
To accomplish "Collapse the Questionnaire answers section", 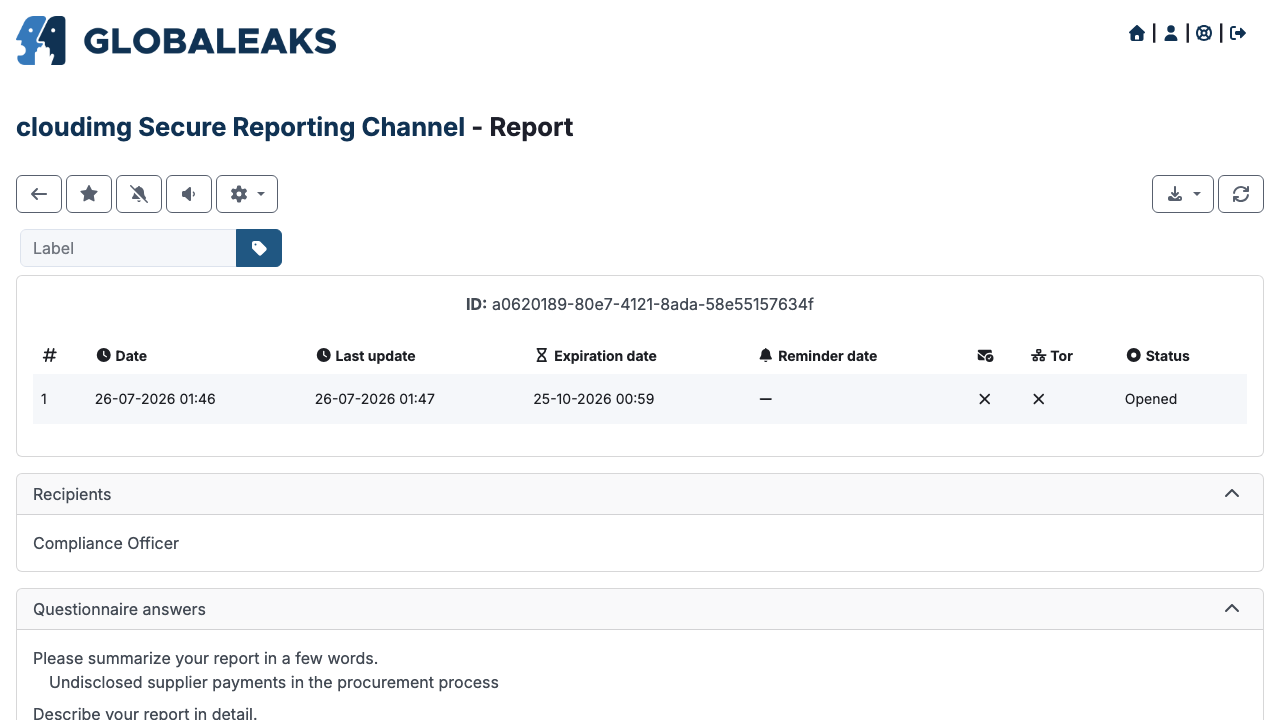I will pos(1232,609).
